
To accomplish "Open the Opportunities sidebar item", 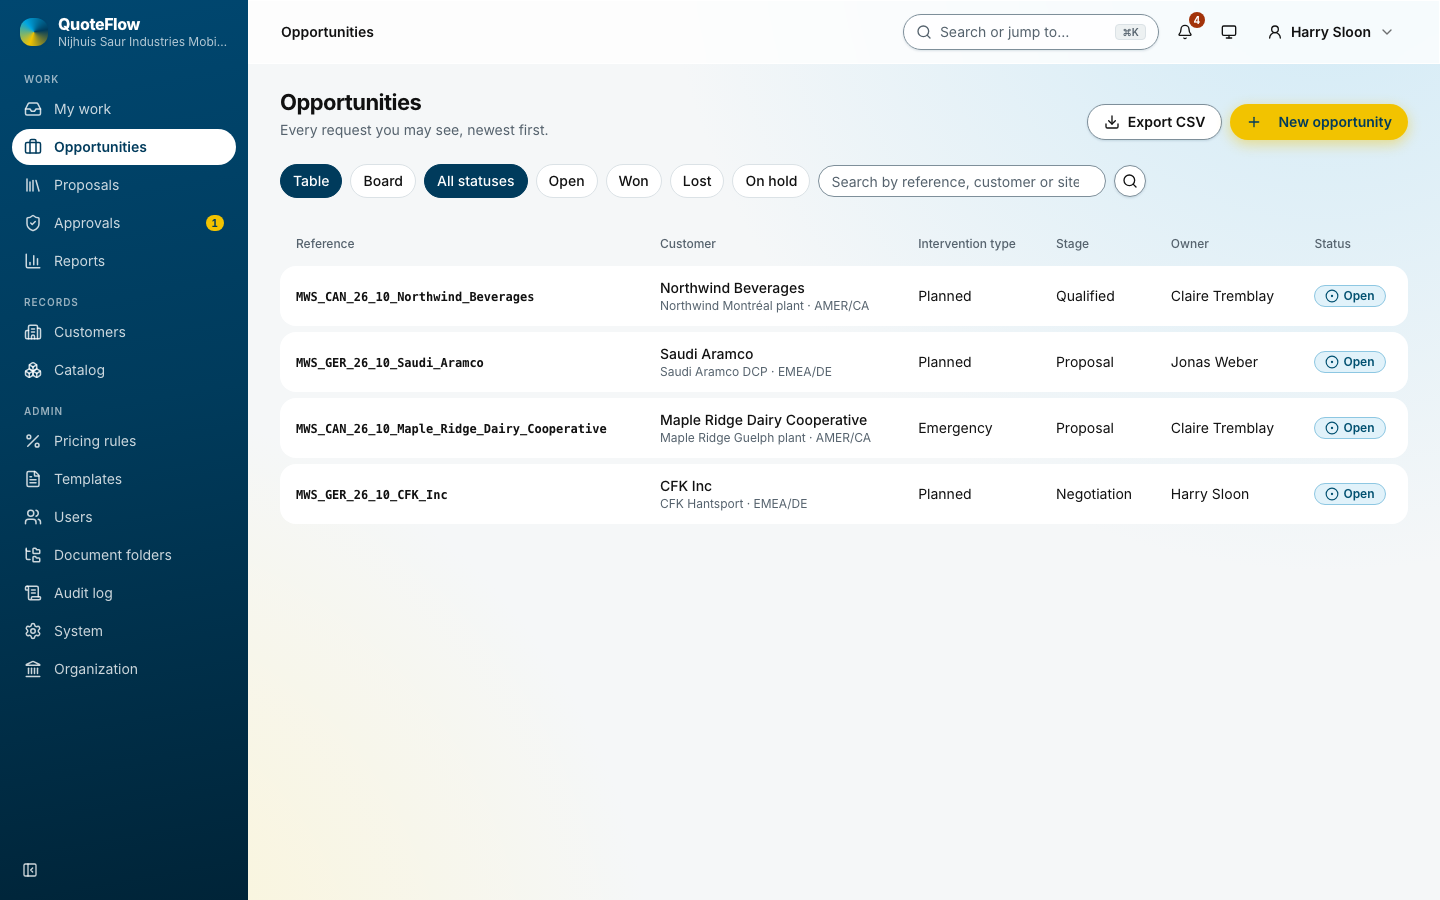I will [124, 147].
